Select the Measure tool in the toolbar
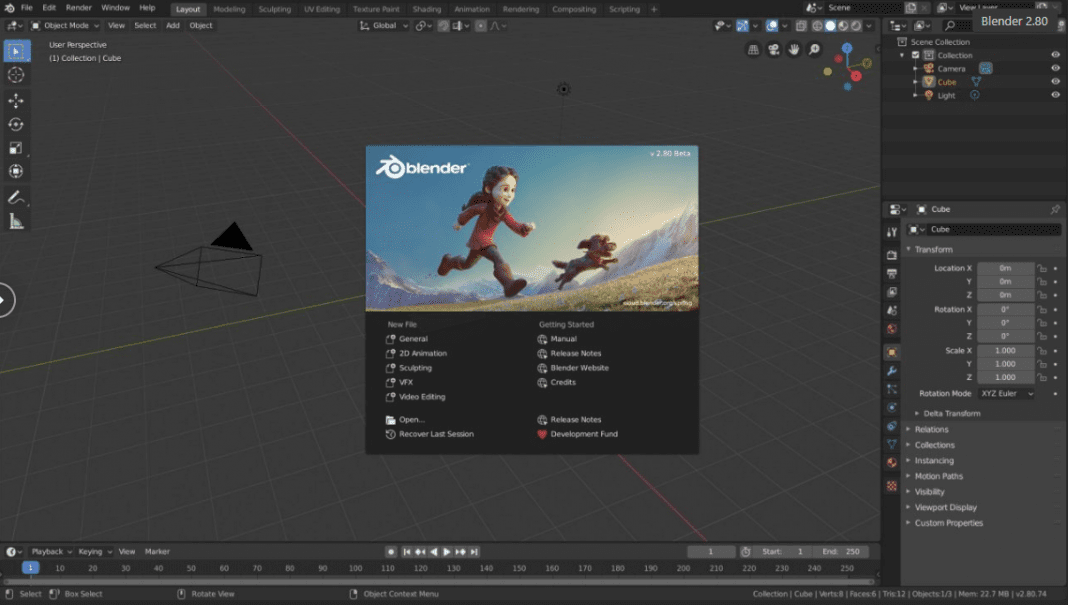1068x605 pixels. pos(16,220)
